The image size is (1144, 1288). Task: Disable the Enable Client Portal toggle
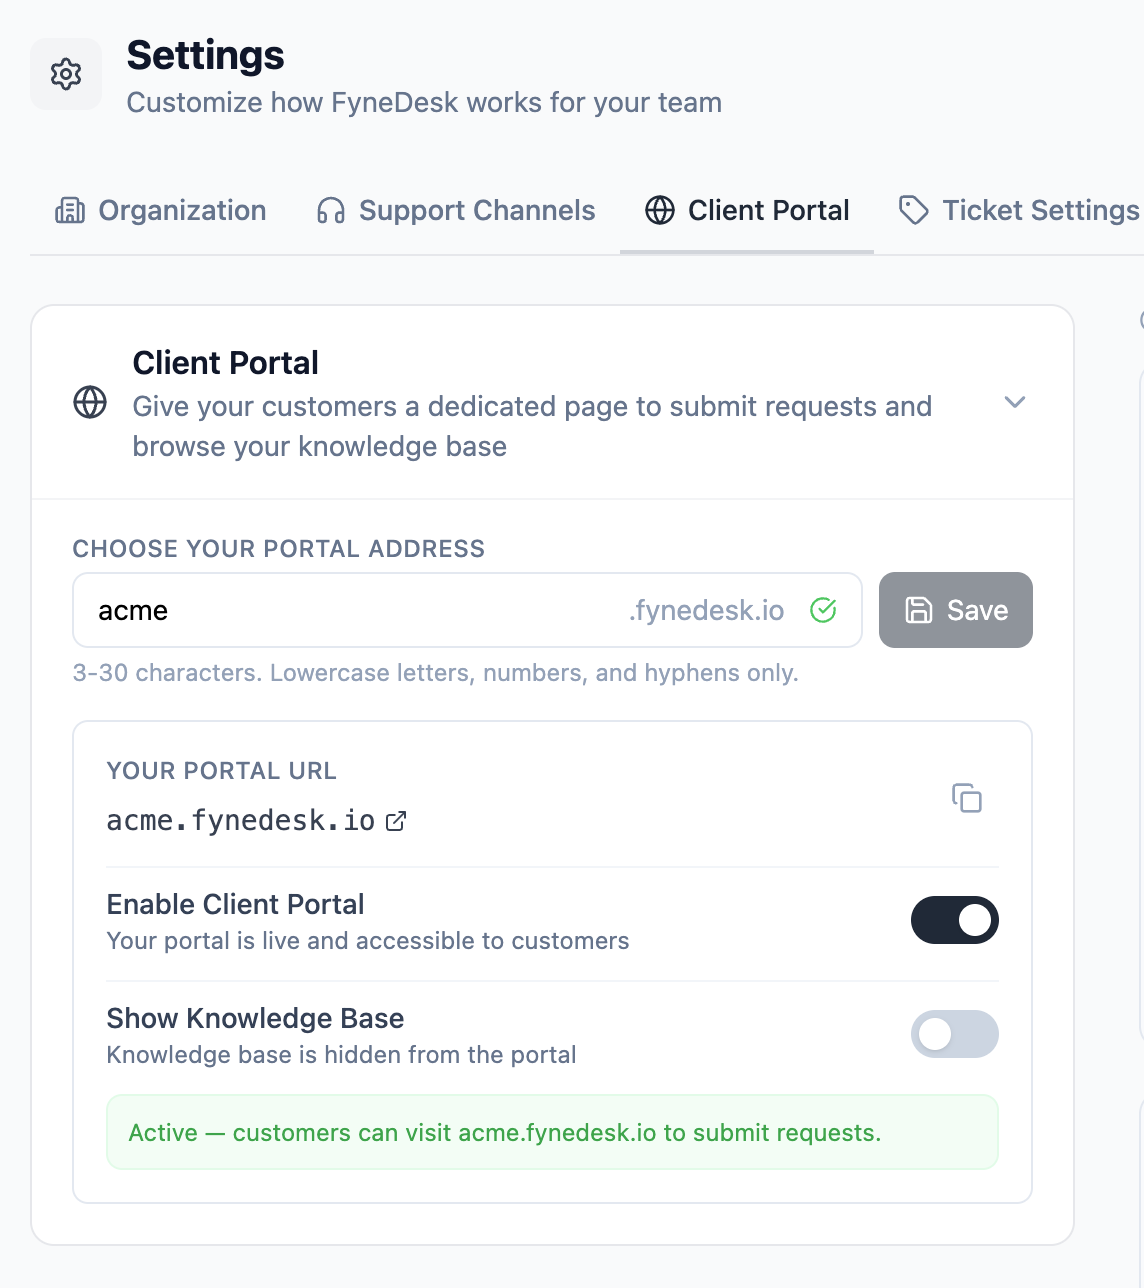click(954, 920)
